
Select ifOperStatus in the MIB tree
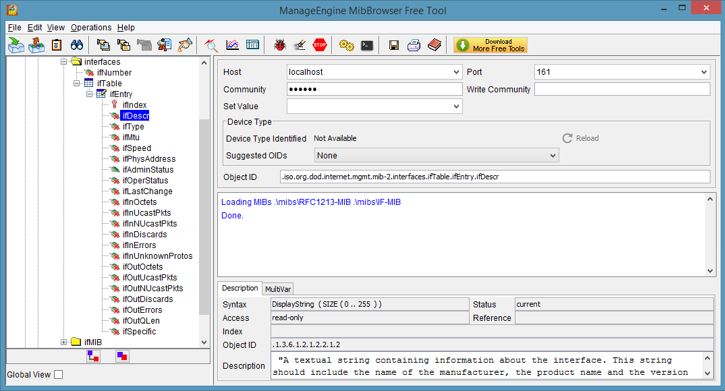(145, 180)
